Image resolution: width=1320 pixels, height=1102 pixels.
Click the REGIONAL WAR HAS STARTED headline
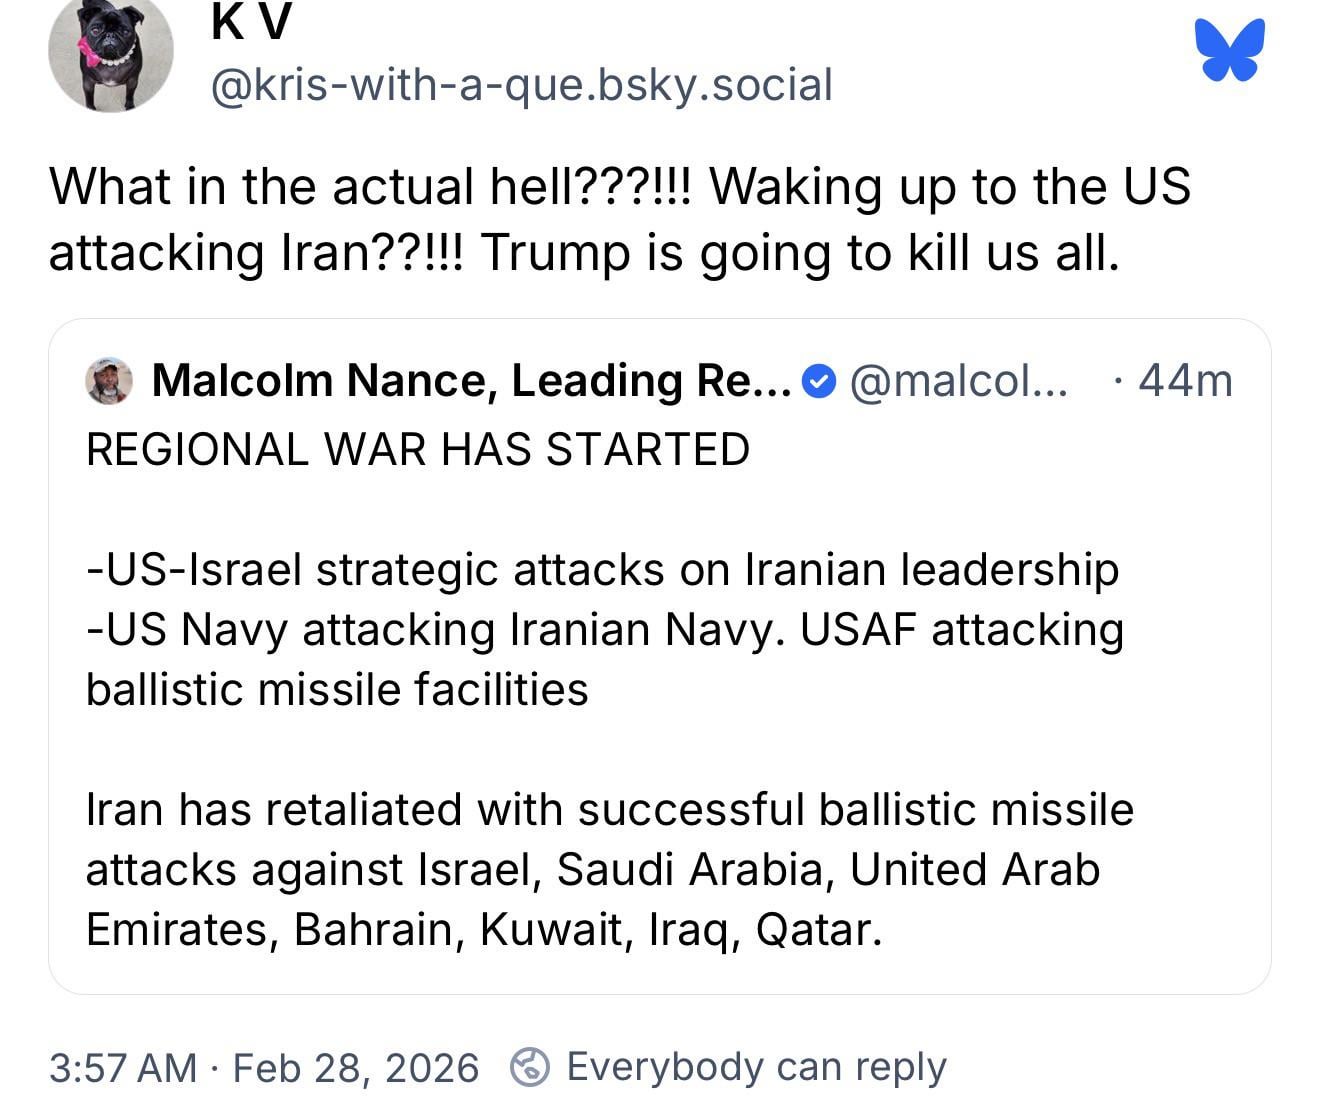(418, 449)
